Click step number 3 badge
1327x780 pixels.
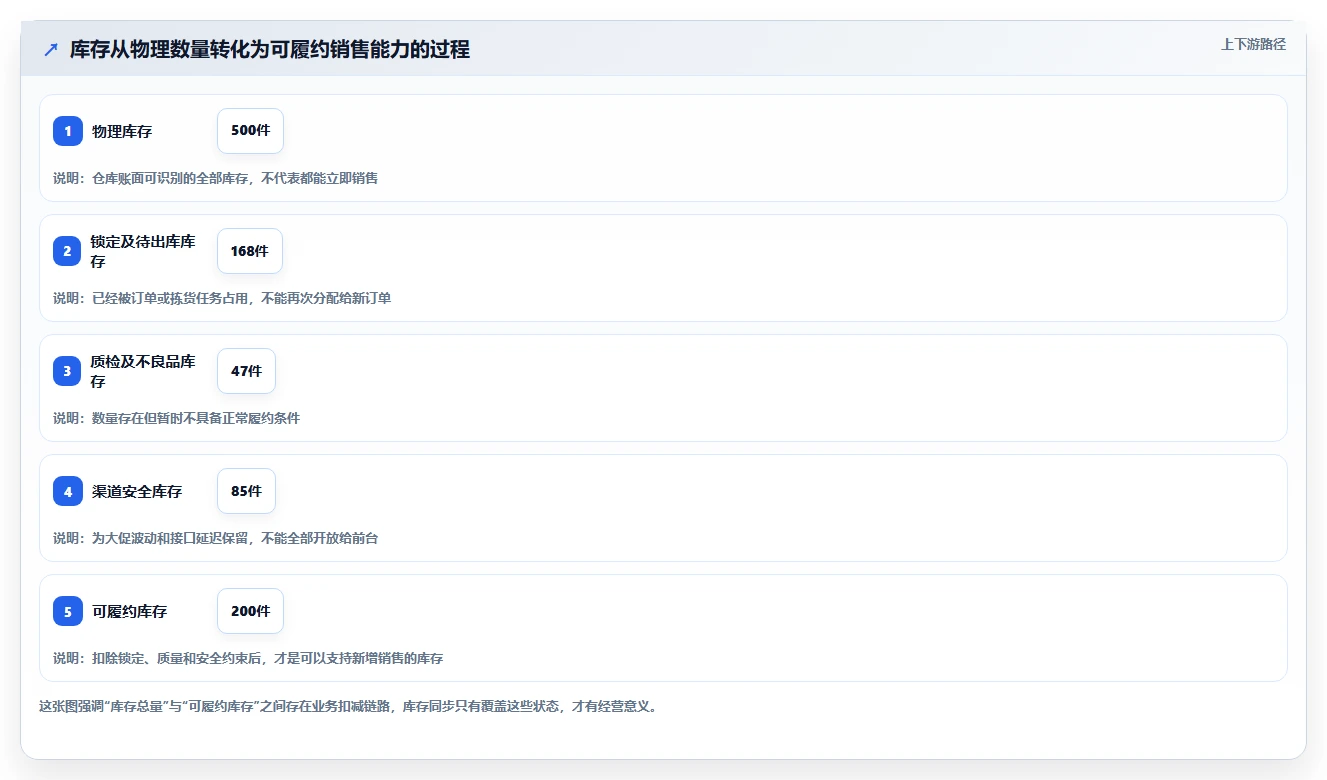point(68,371)
